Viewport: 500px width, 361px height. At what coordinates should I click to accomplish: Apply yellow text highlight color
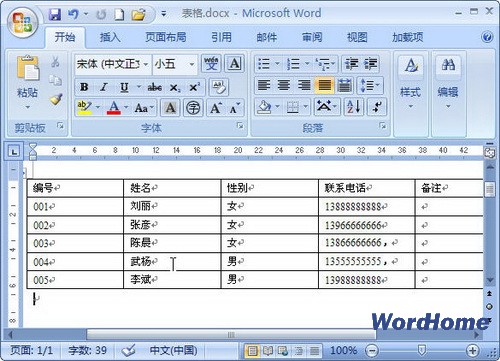tap(84, 107)
